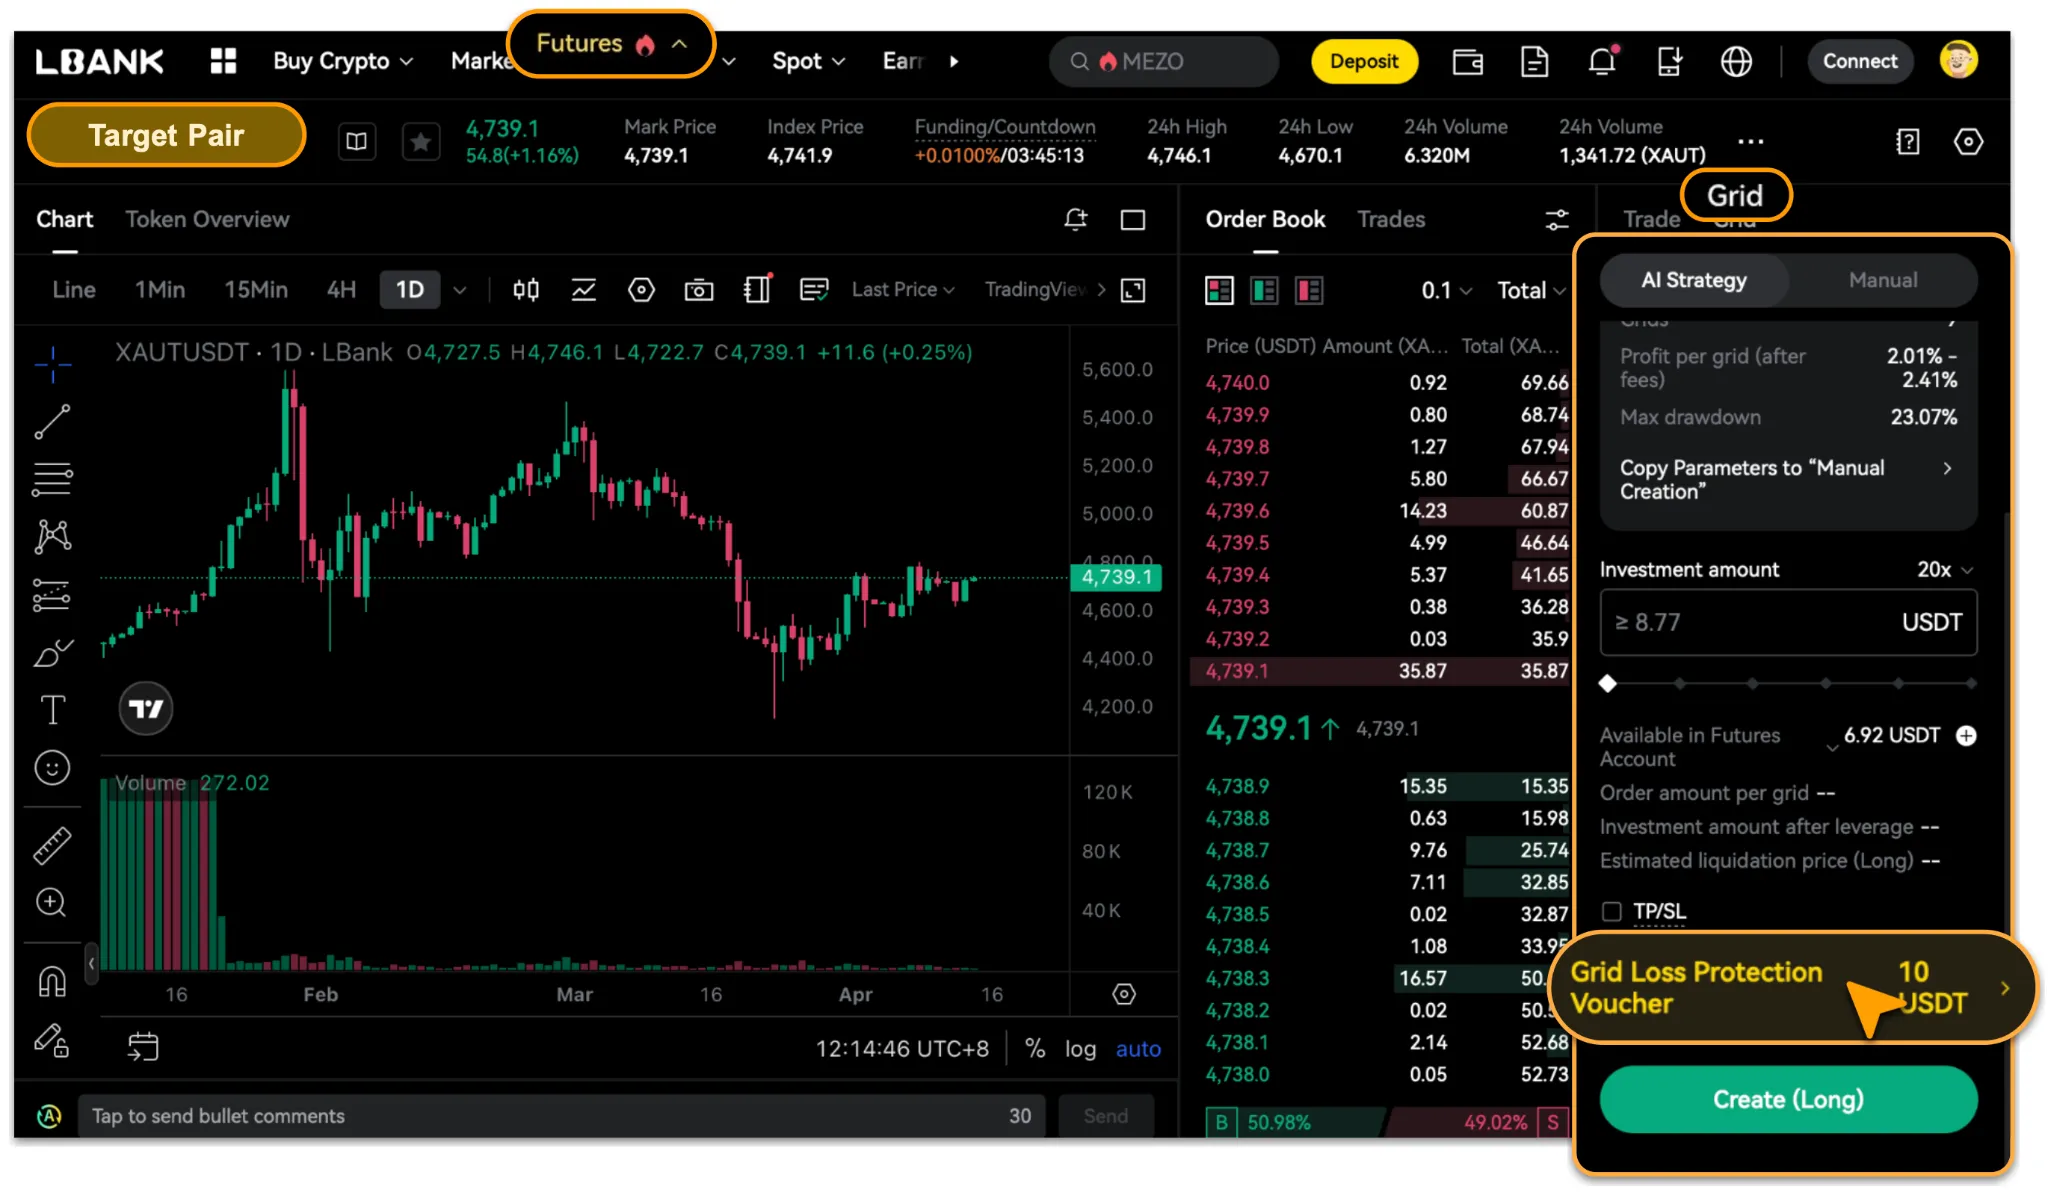Select the text annotation tool

[x=52, y=710]
